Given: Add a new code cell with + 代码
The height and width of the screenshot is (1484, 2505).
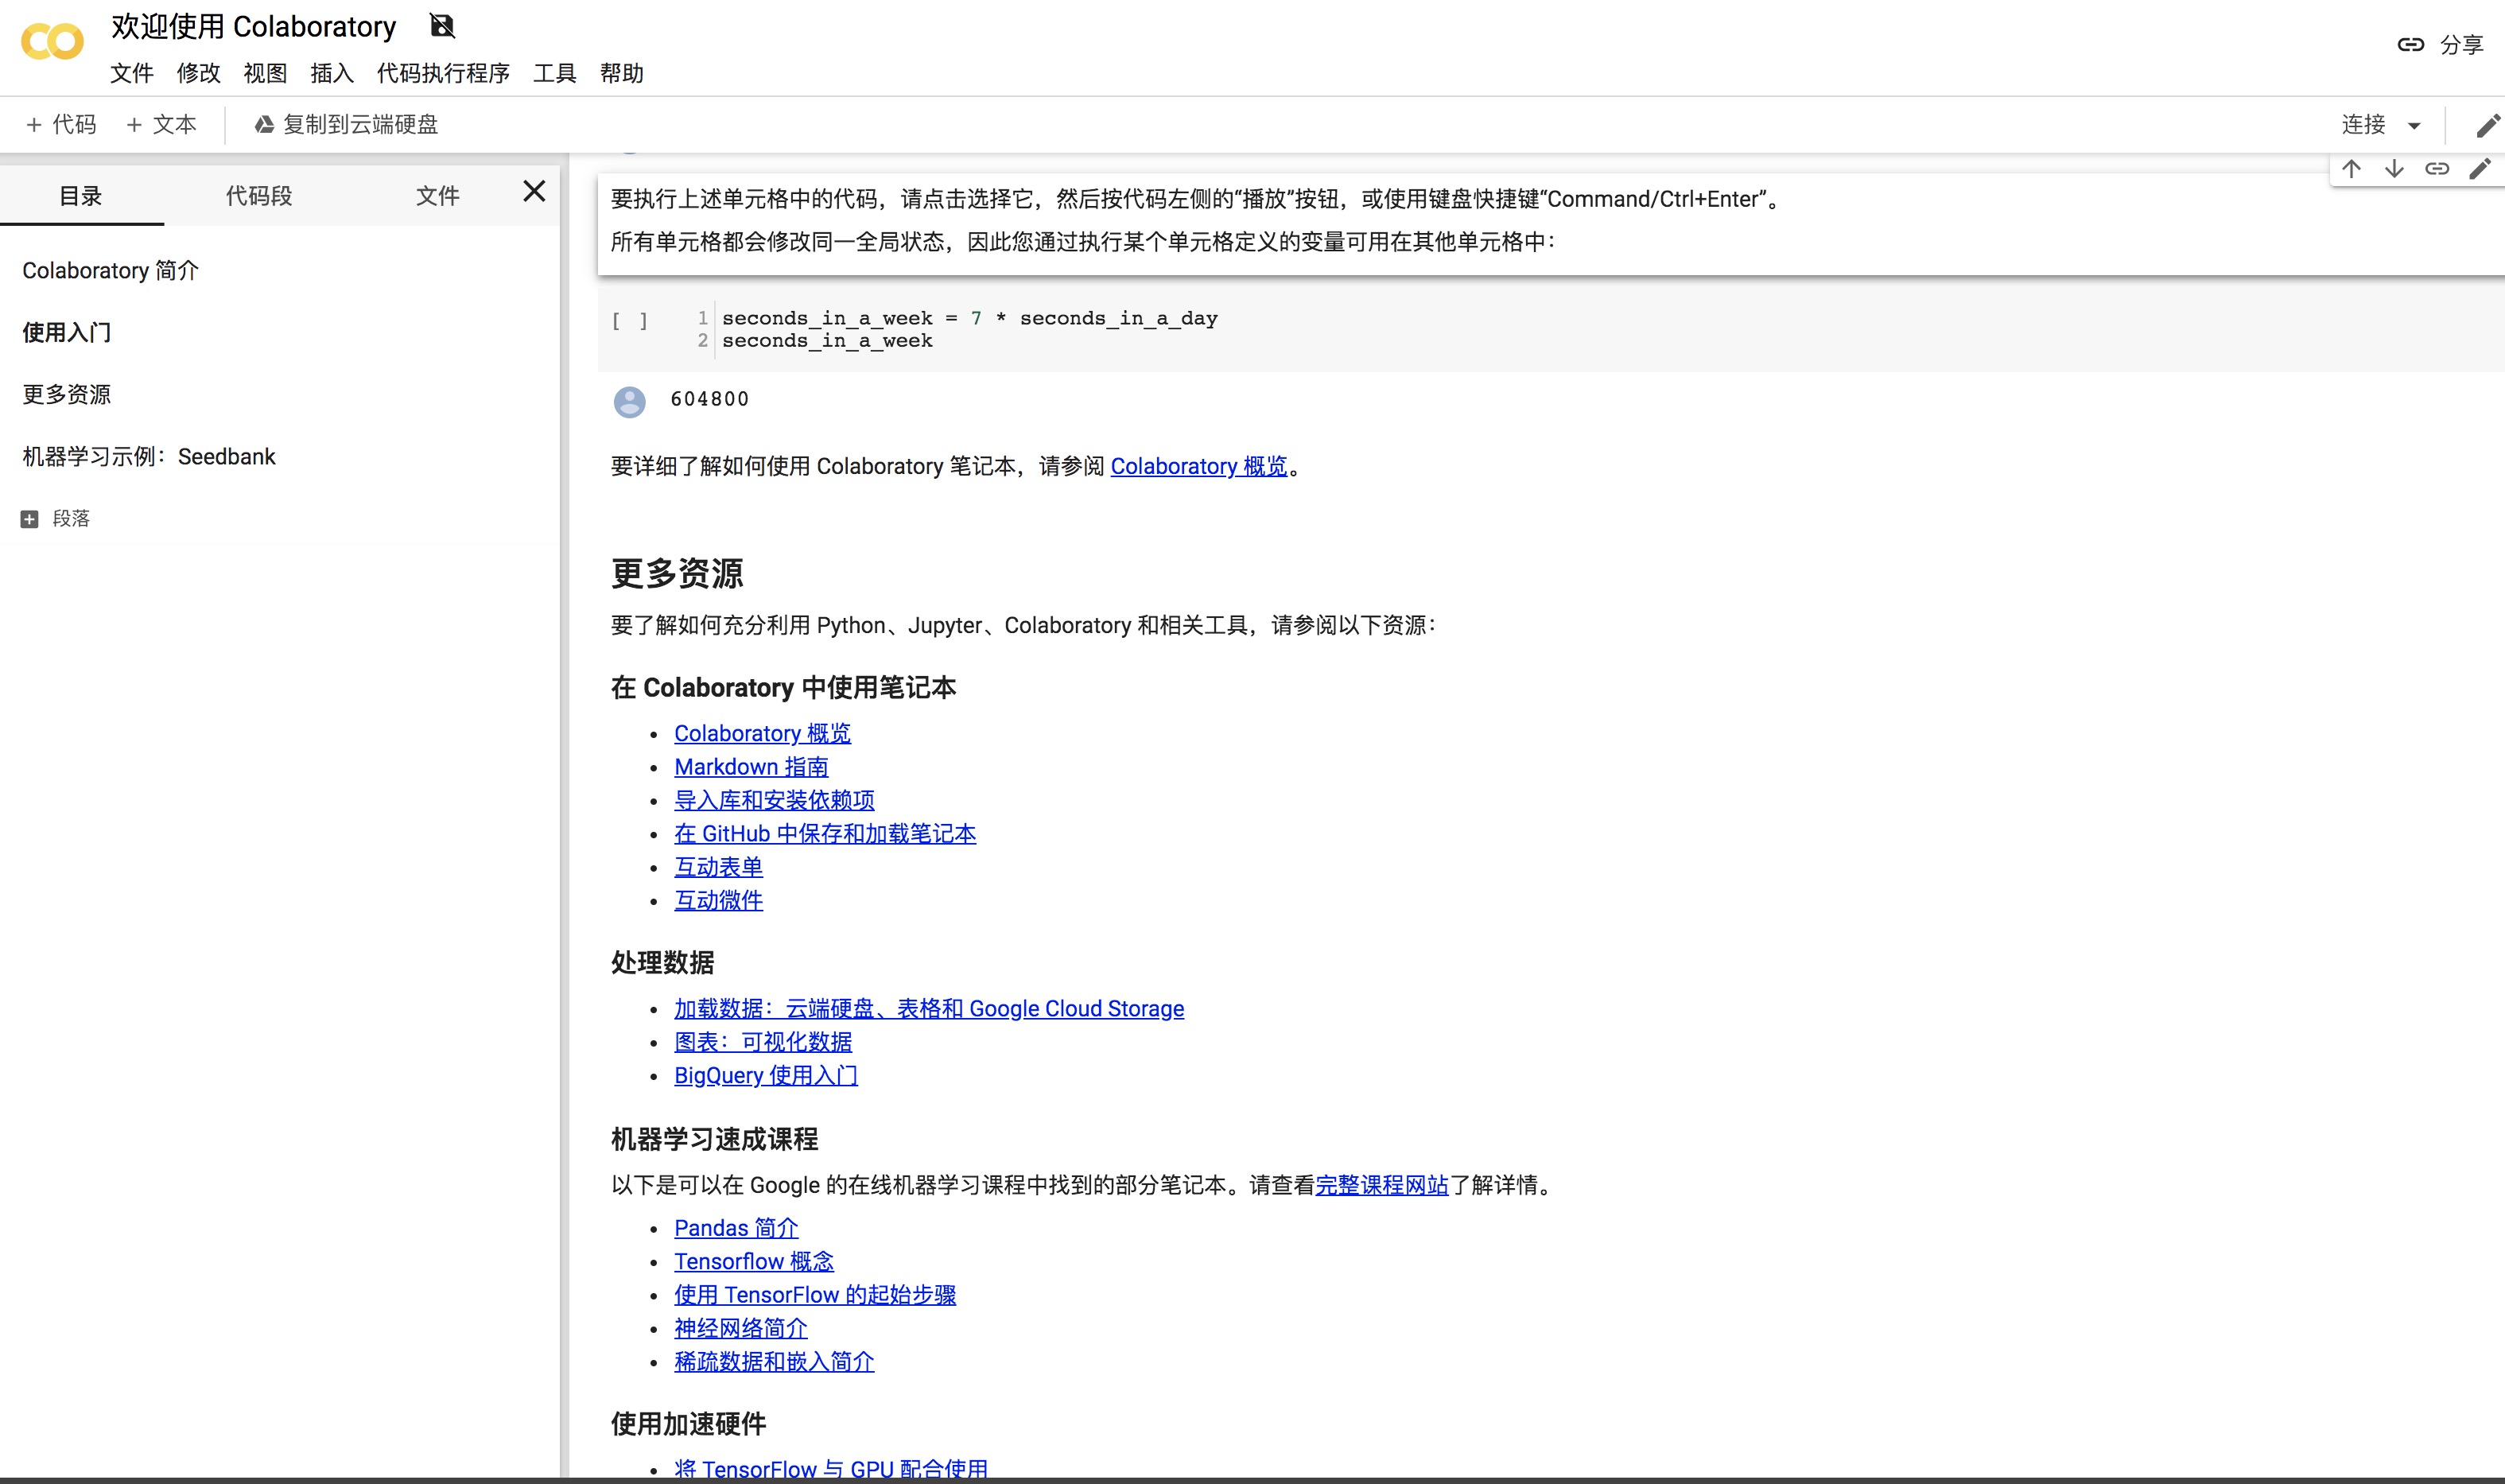Looking at the screenshot, I should click(x=61, y=125).
